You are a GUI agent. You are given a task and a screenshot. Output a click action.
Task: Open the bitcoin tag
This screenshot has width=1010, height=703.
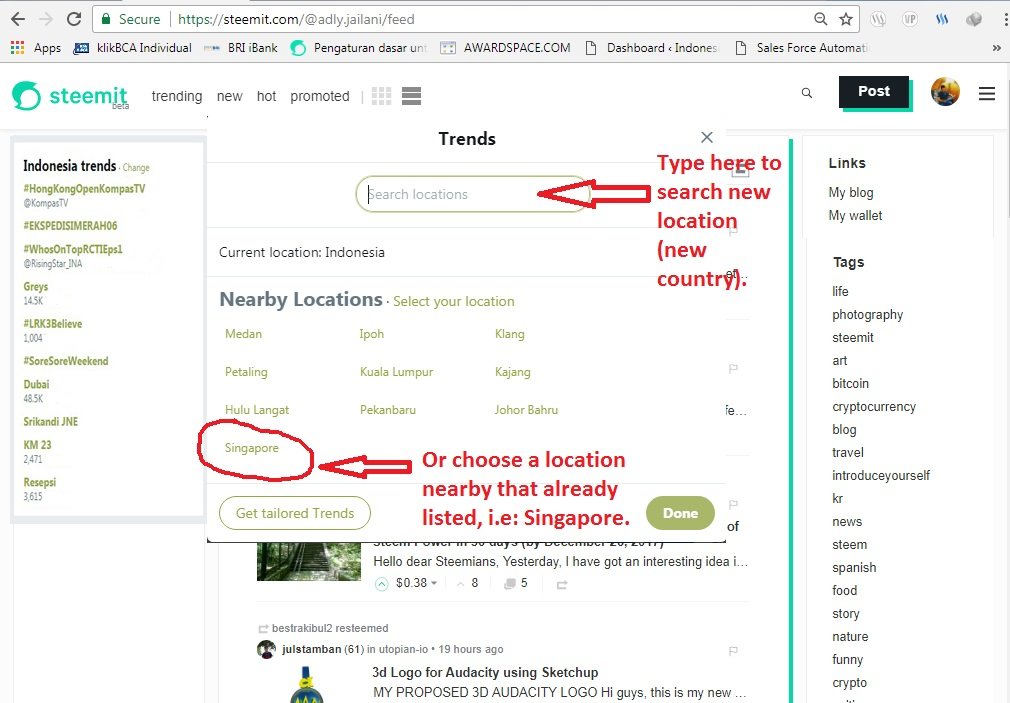[850, 383]
